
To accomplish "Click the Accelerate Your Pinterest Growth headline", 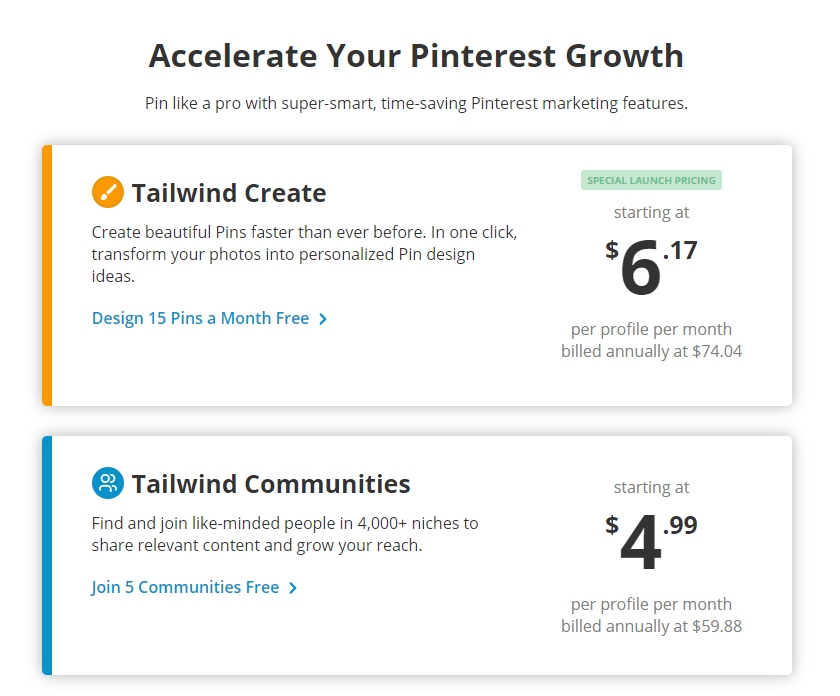I will [416, 56].
